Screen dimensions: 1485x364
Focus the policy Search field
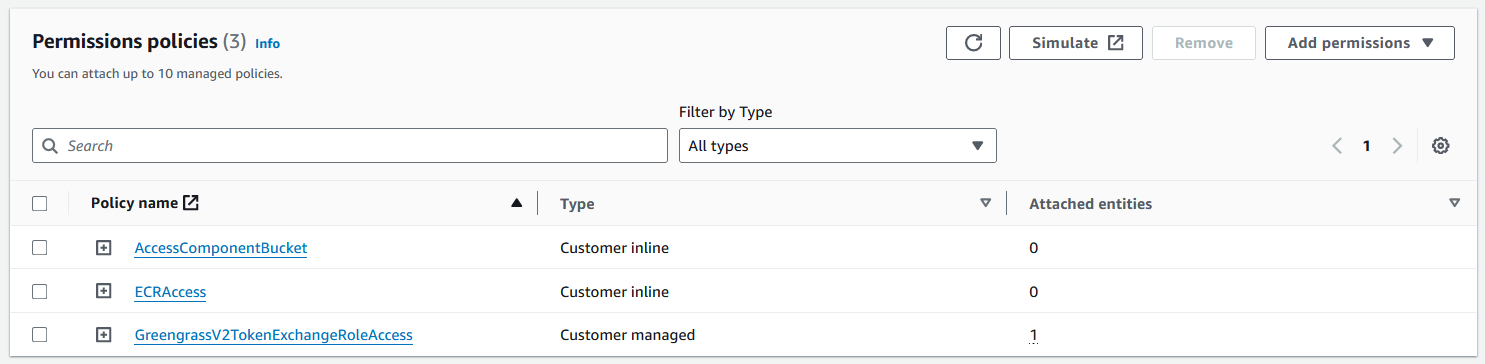pyautogui.click(x=350, y=146)
